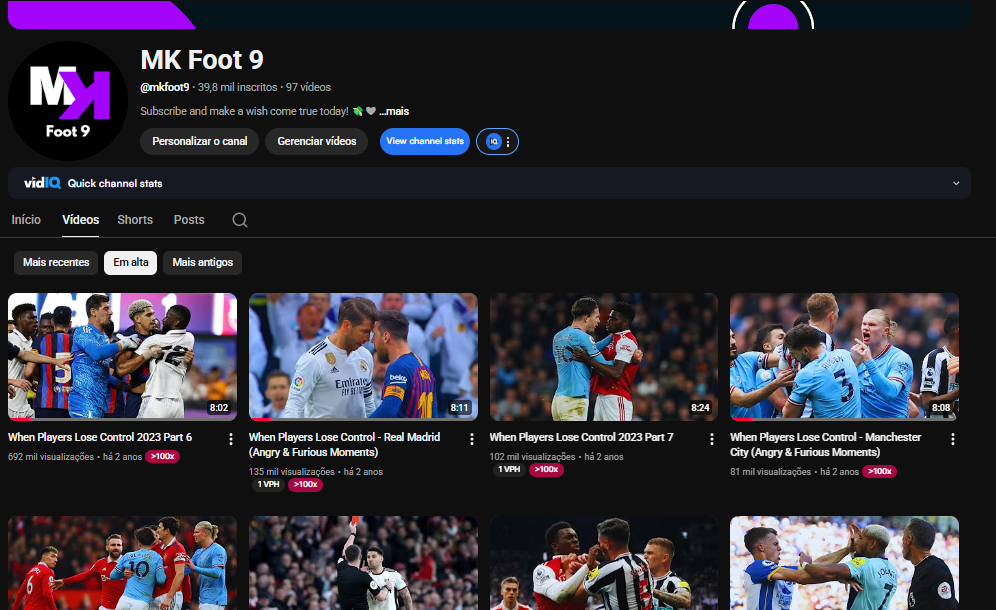Screen dimensions: 996x610
Task: Click the search icon in channel tabs
Action: (x=240, y=220)
